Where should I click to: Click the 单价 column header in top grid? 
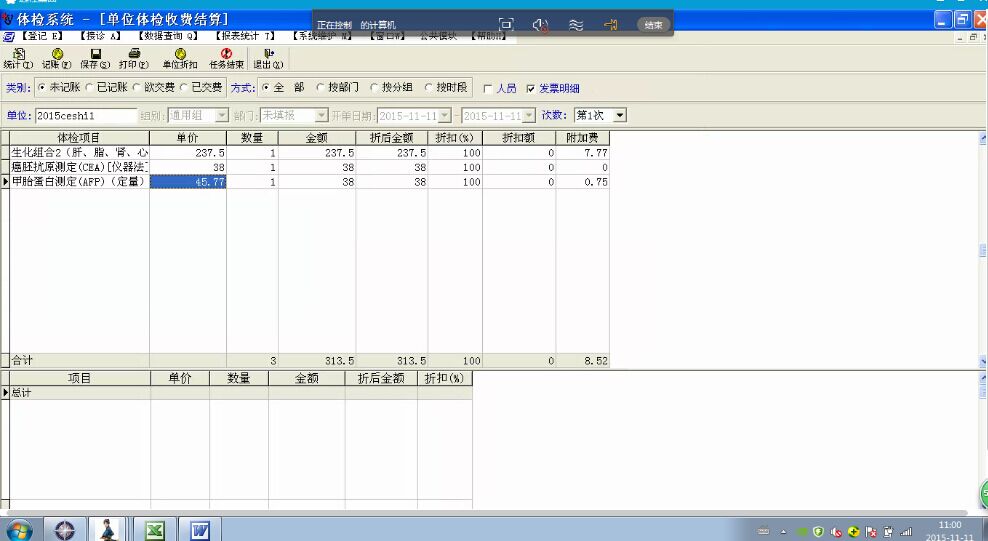coord(188,138)
